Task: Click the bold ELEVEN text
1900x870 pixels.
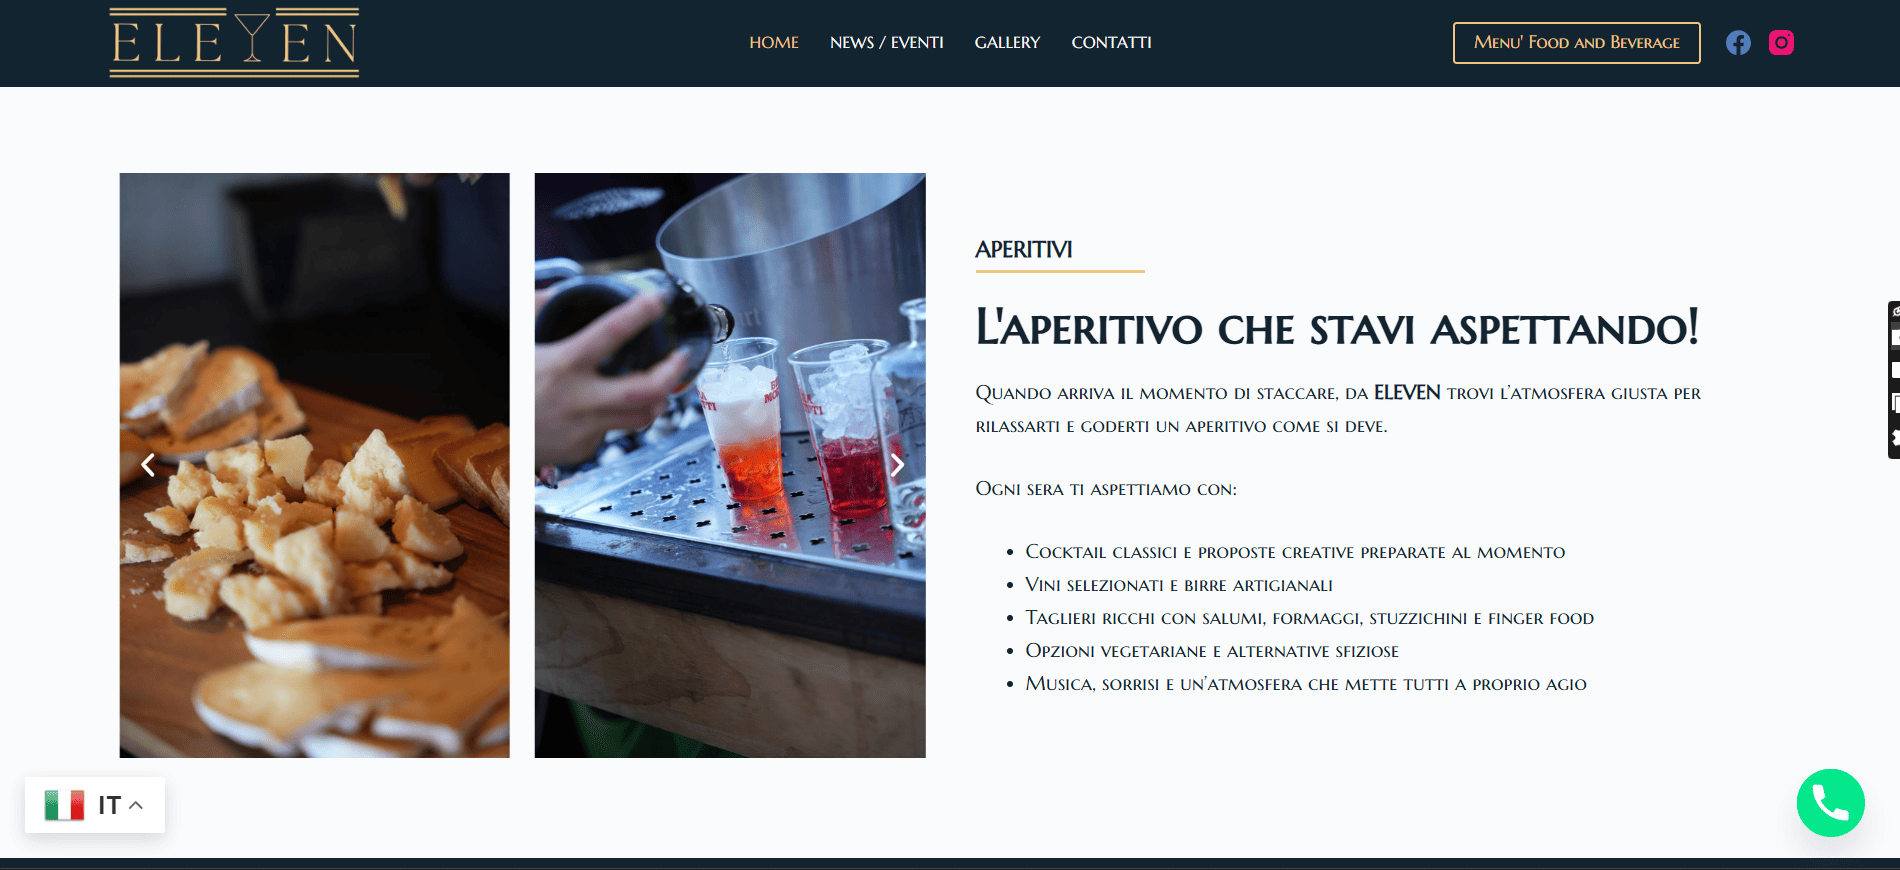Action: pos(1407,393)
